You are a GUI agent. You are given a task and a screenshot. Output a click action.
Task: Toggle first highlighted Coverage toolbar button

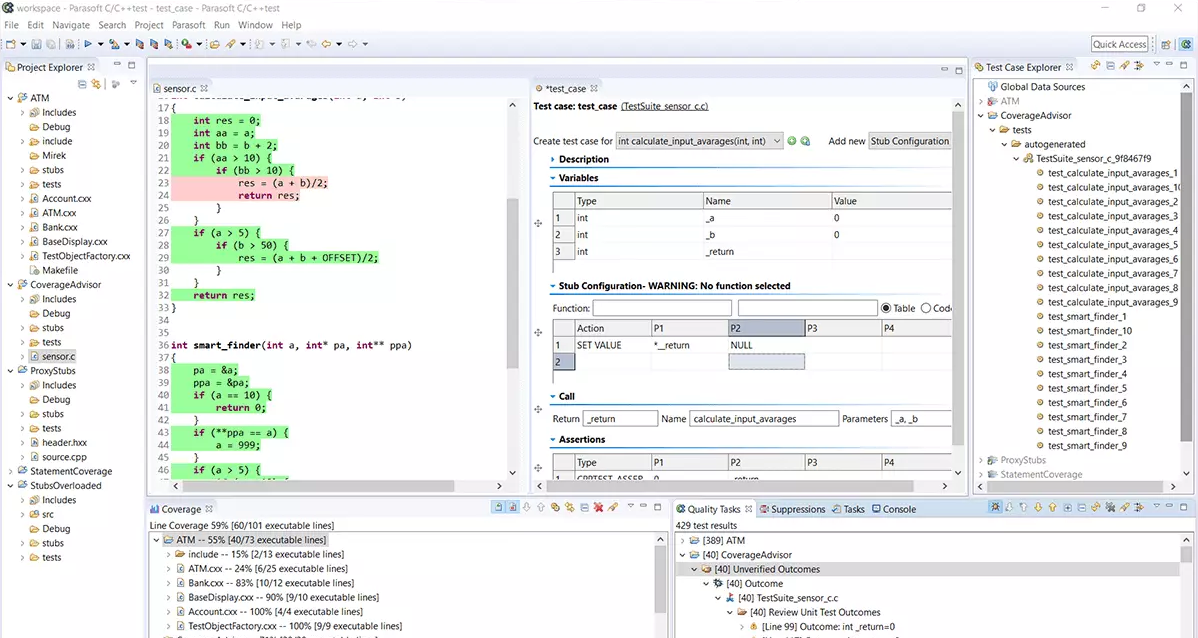point(498,507)
